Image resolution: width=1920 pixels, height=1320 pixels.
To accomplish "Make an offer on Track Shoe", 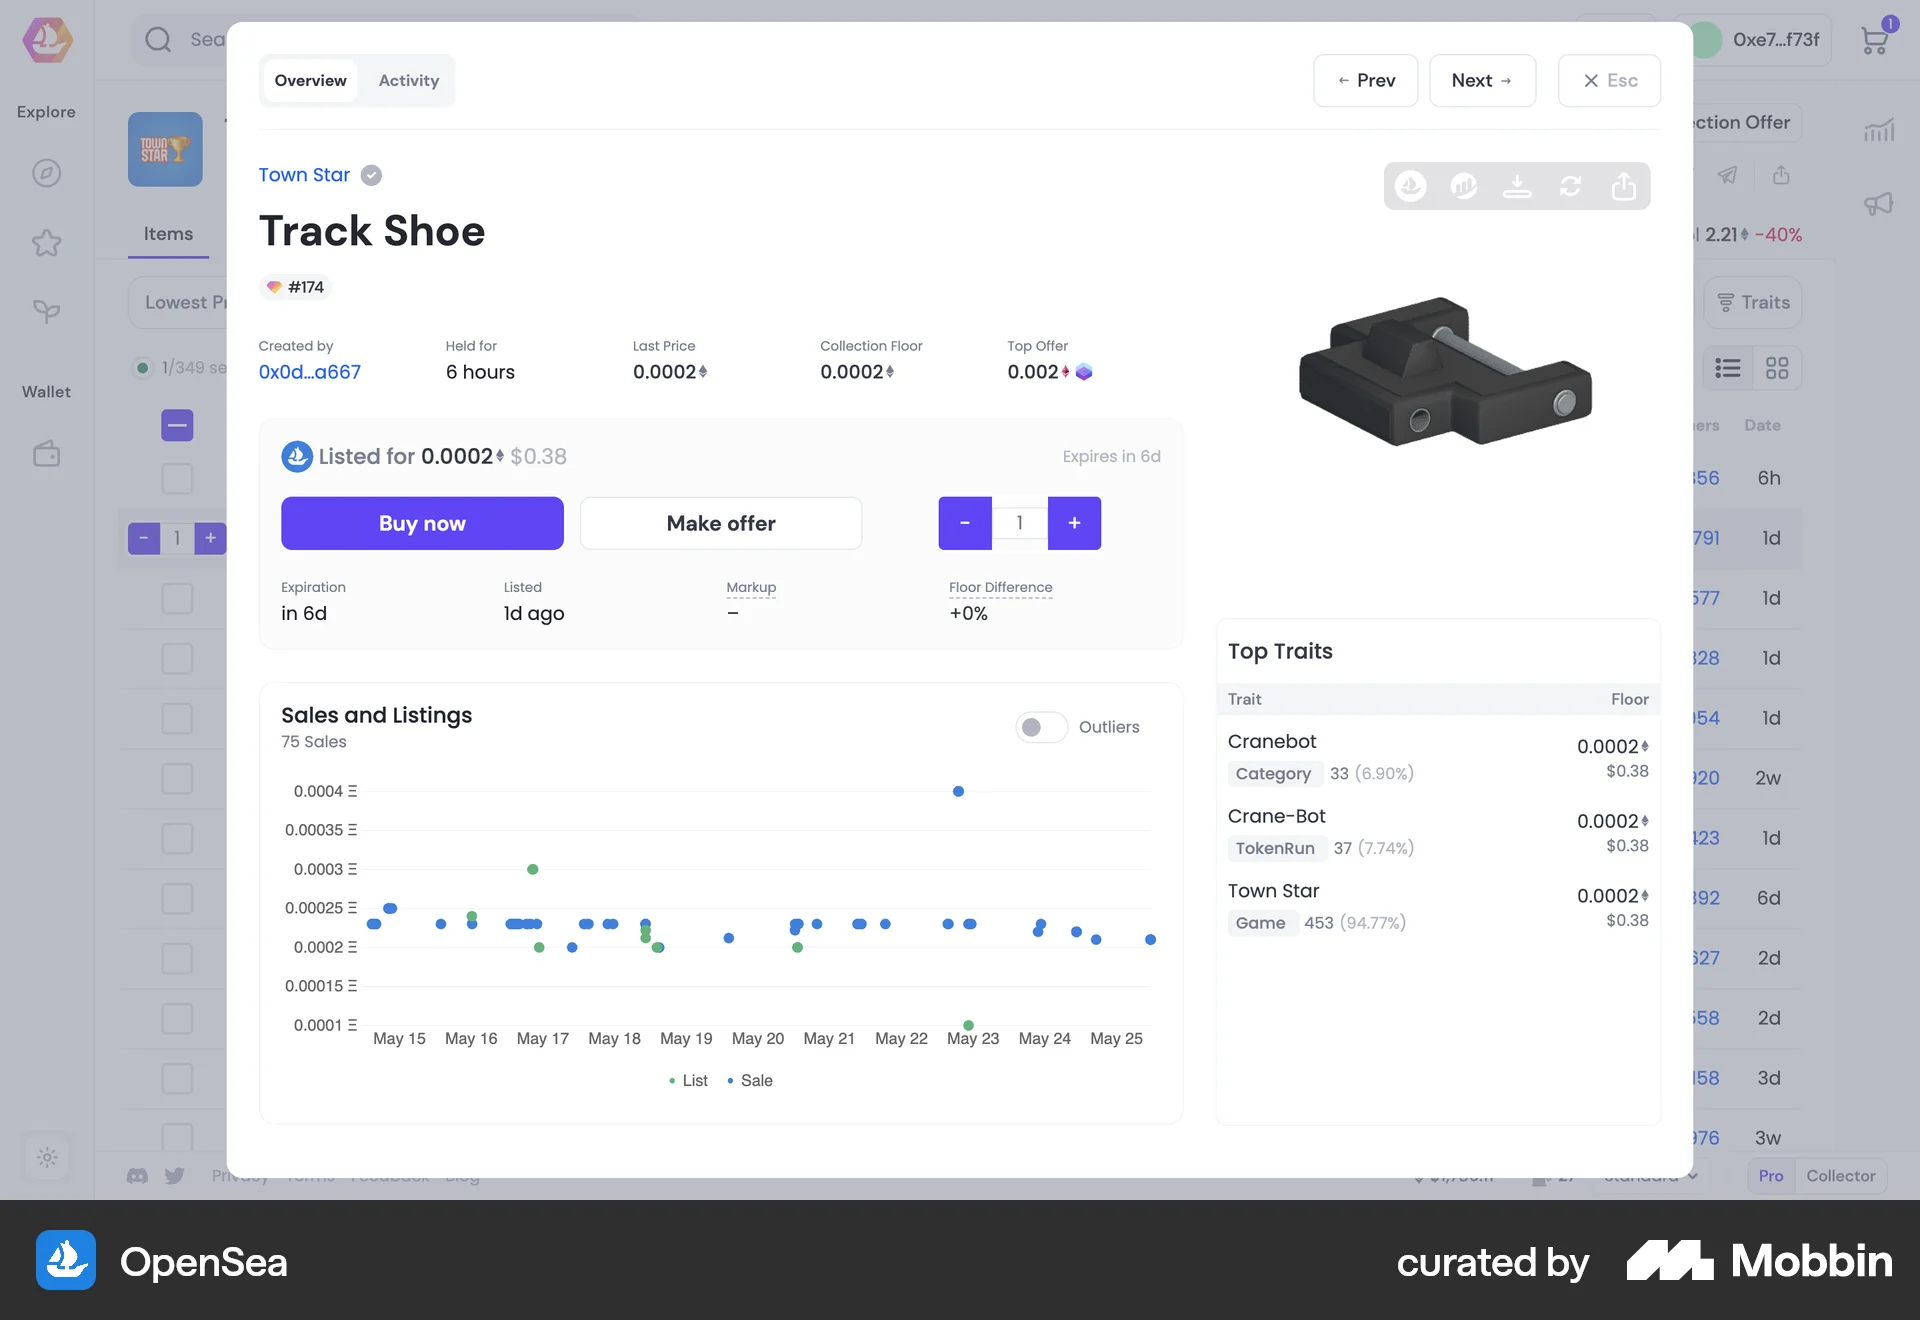I will pyautogui.click(x=720, y=523).
